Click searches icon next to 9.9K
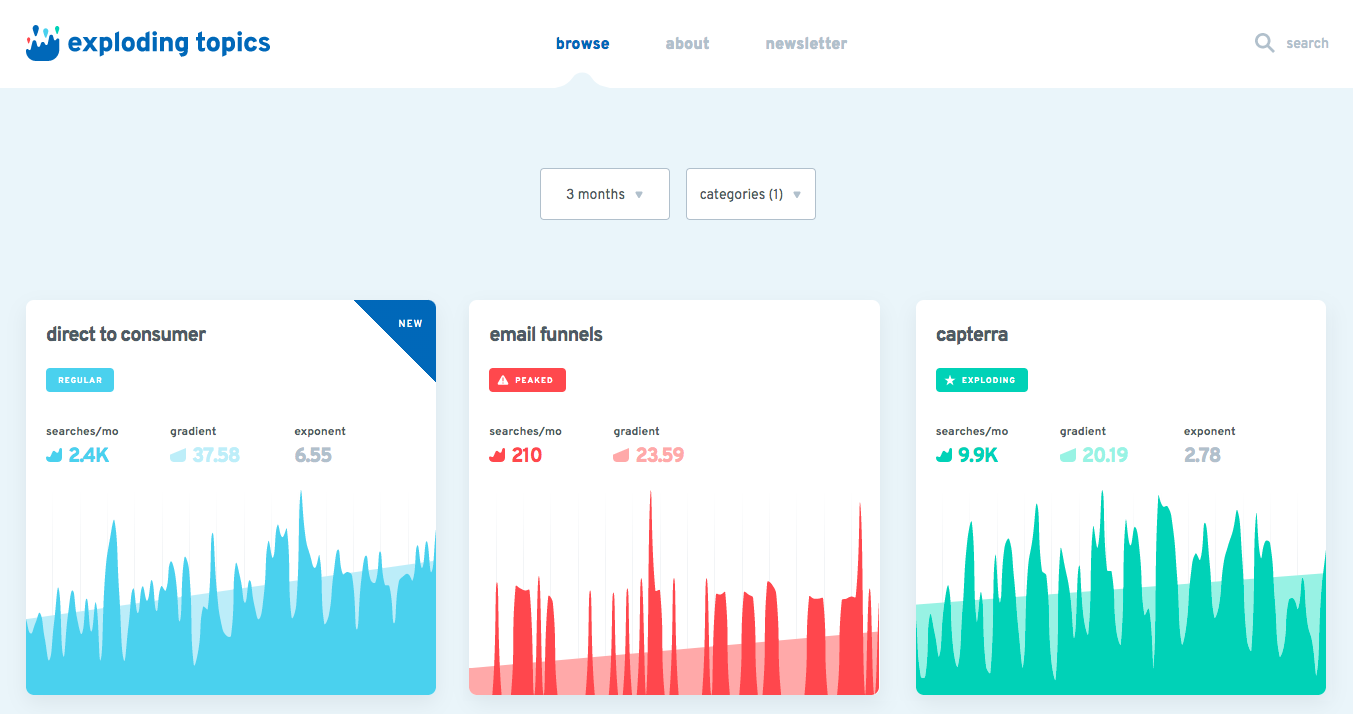The width and height of the screenshot is (1353, 714). 944,456
